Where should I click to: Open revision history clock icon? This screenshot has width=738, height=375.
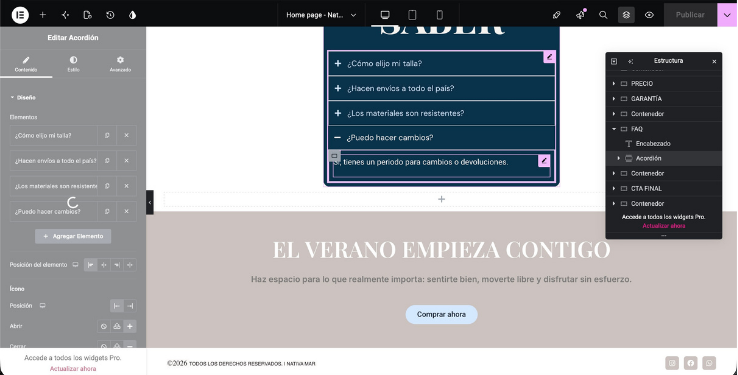coord(110,15)
